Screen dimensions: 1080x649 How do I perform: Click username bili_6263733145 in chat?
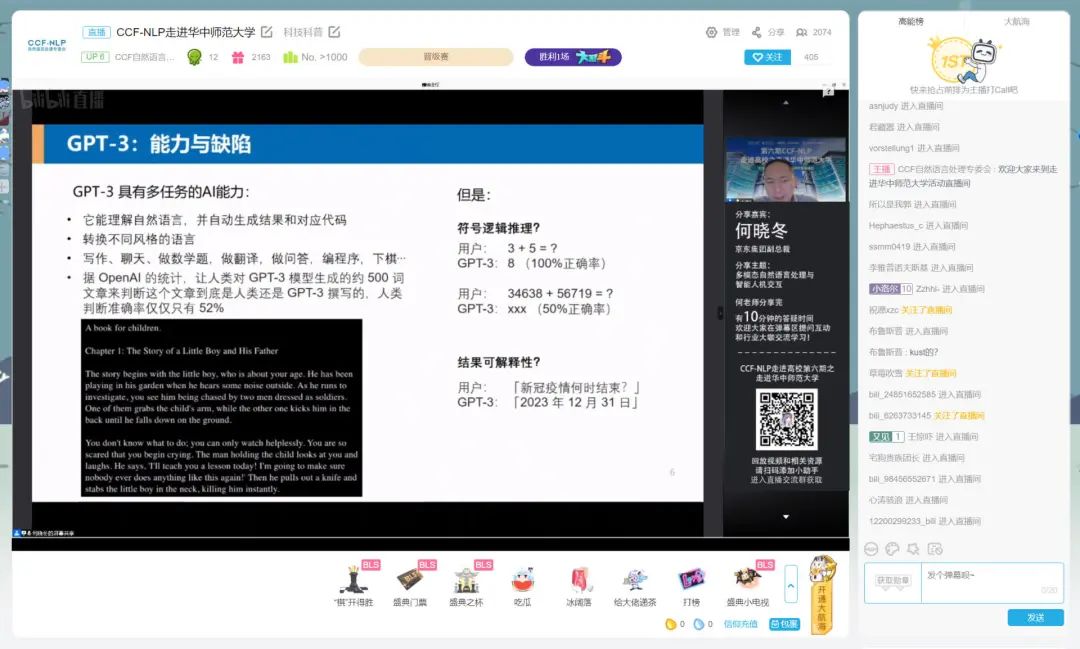pos(900,415)
